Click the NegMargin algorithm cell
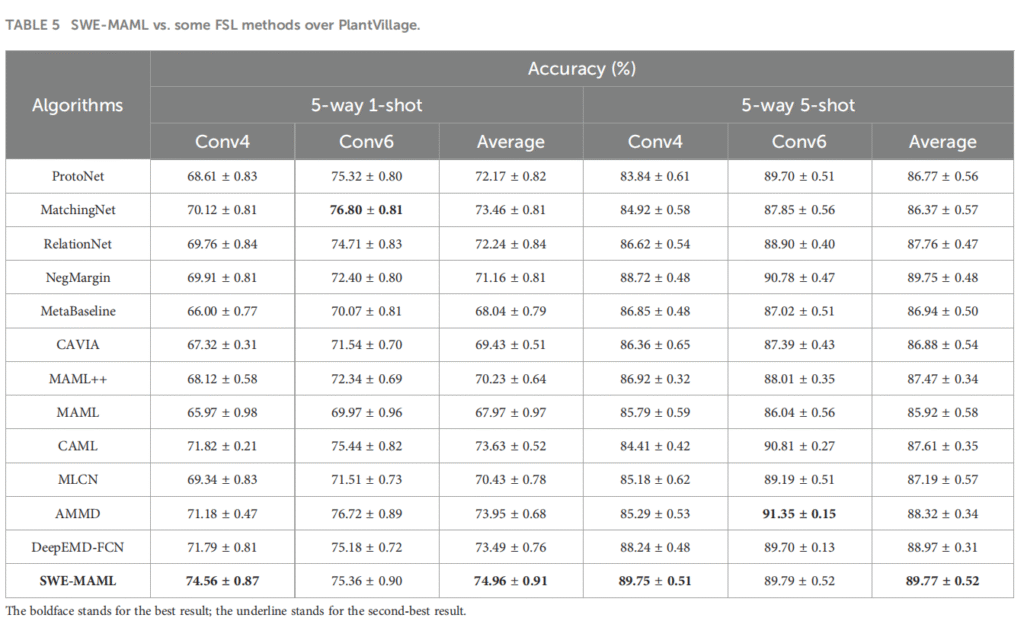Image resolution: width=1024 pixels, height=634 pixels. 78,277
